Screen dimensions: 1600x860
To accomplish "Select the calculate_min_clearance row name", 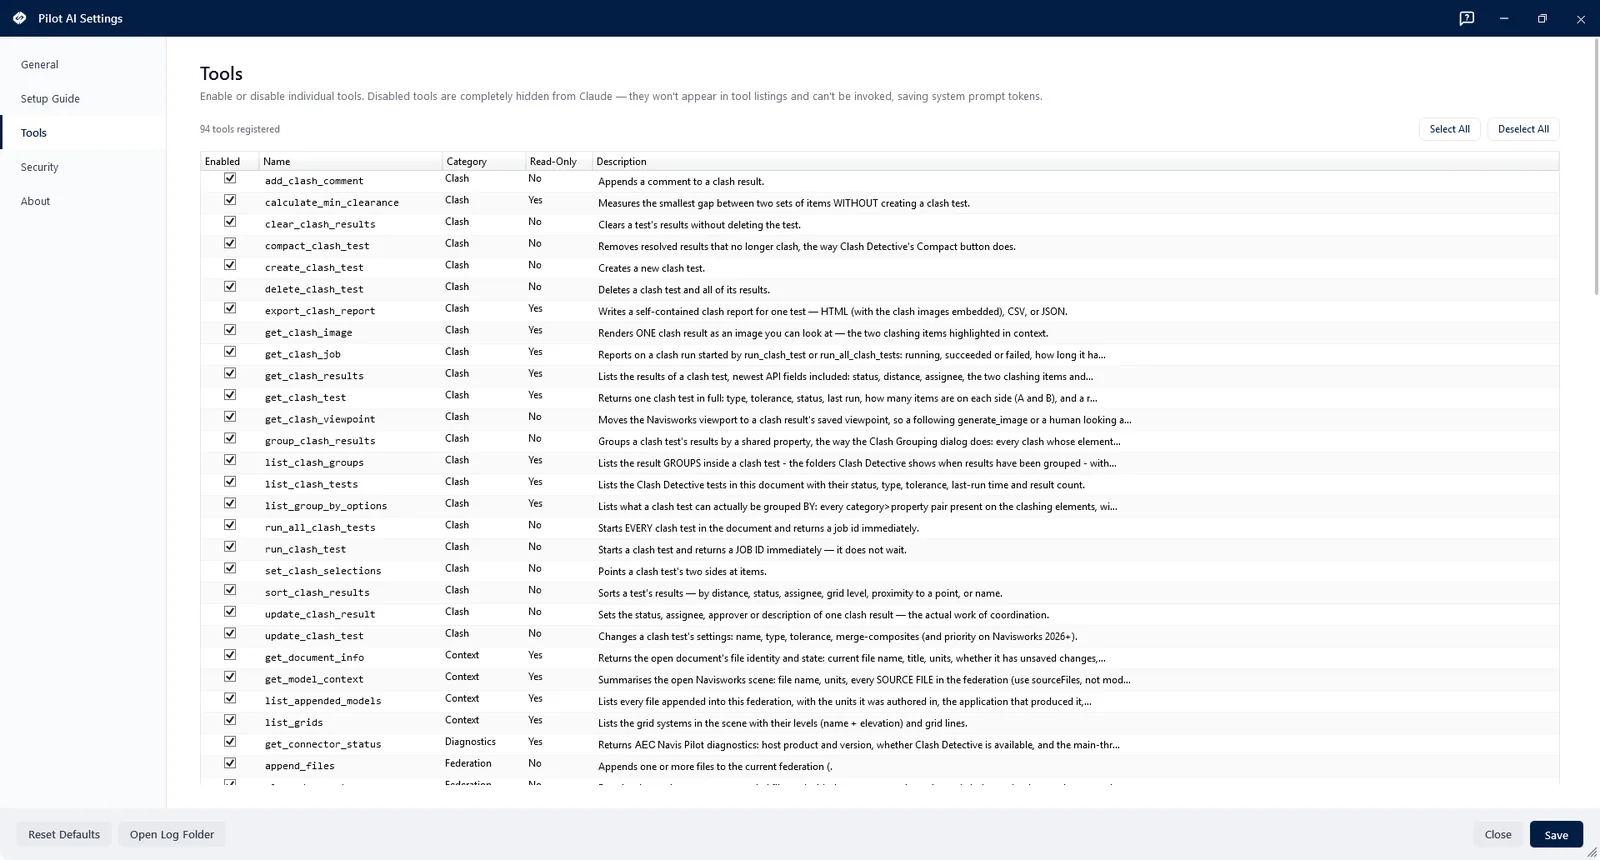I will pos(331,203).
